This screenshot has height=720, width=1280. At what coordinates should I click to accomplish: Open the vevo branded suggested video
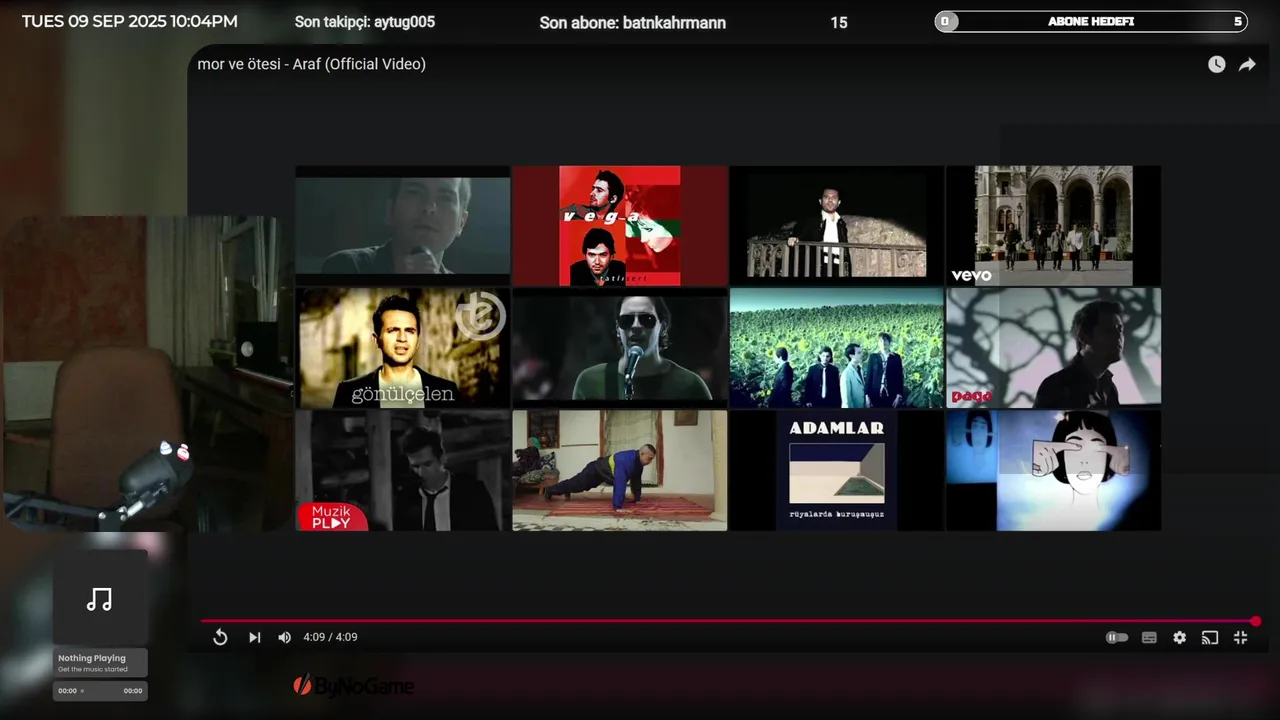coord(1054,226)
